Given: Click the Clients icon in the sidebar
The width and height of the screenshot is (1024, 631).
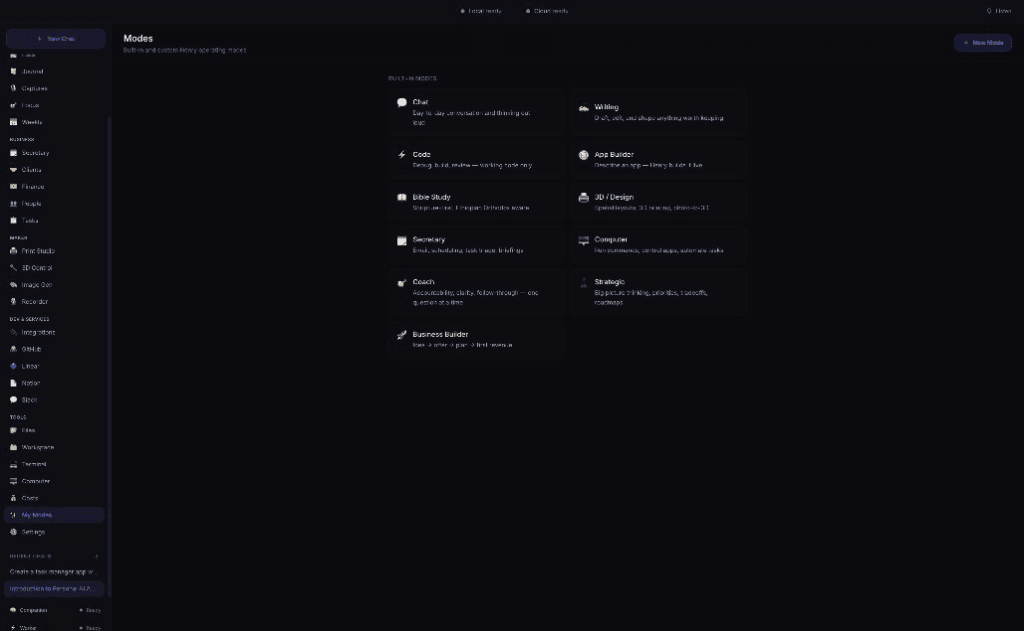Looking at the screenshot, I should [13, 170].
